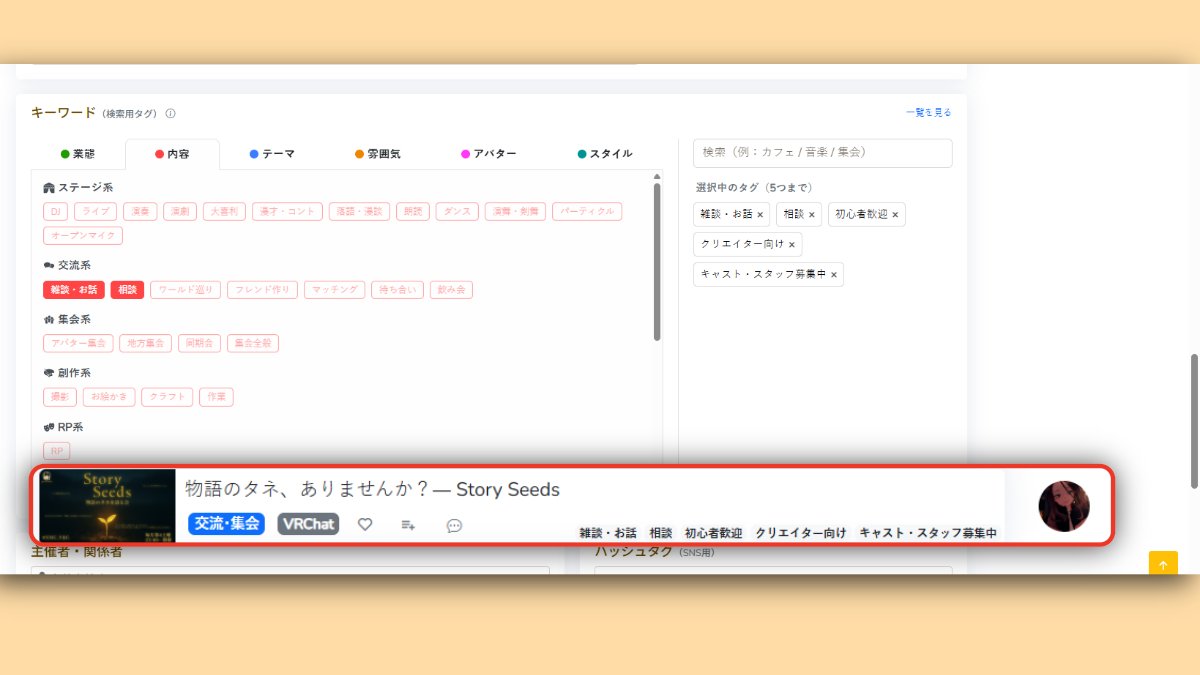Click the tag search input field

click(822, 152)
